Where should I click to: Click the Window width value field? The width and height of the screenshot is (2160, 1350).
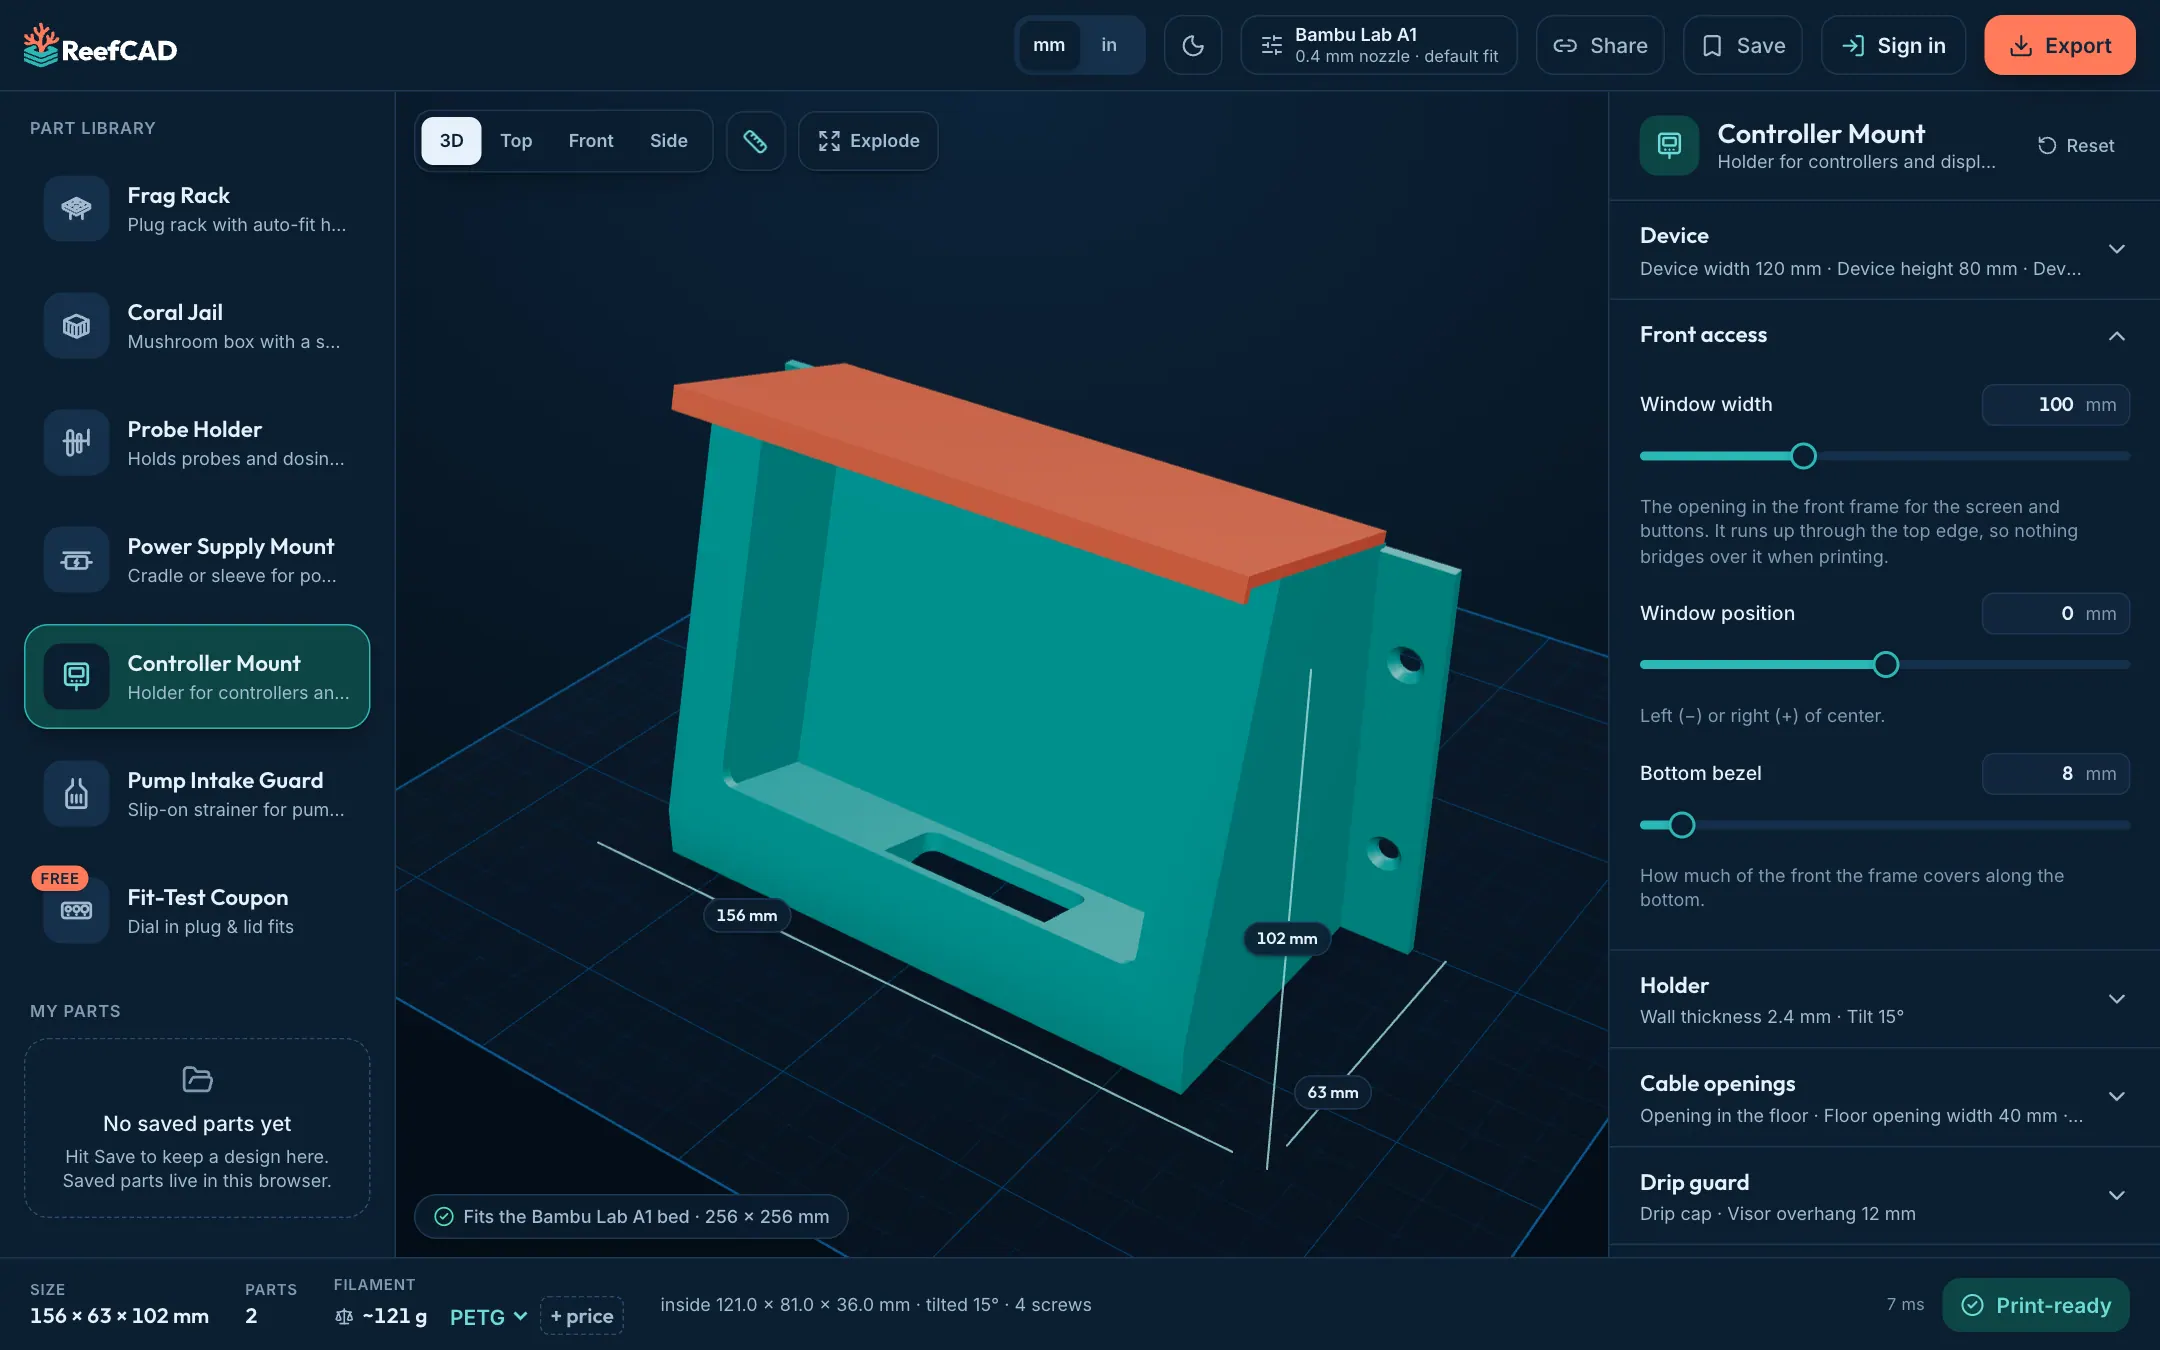(2056, 405)
